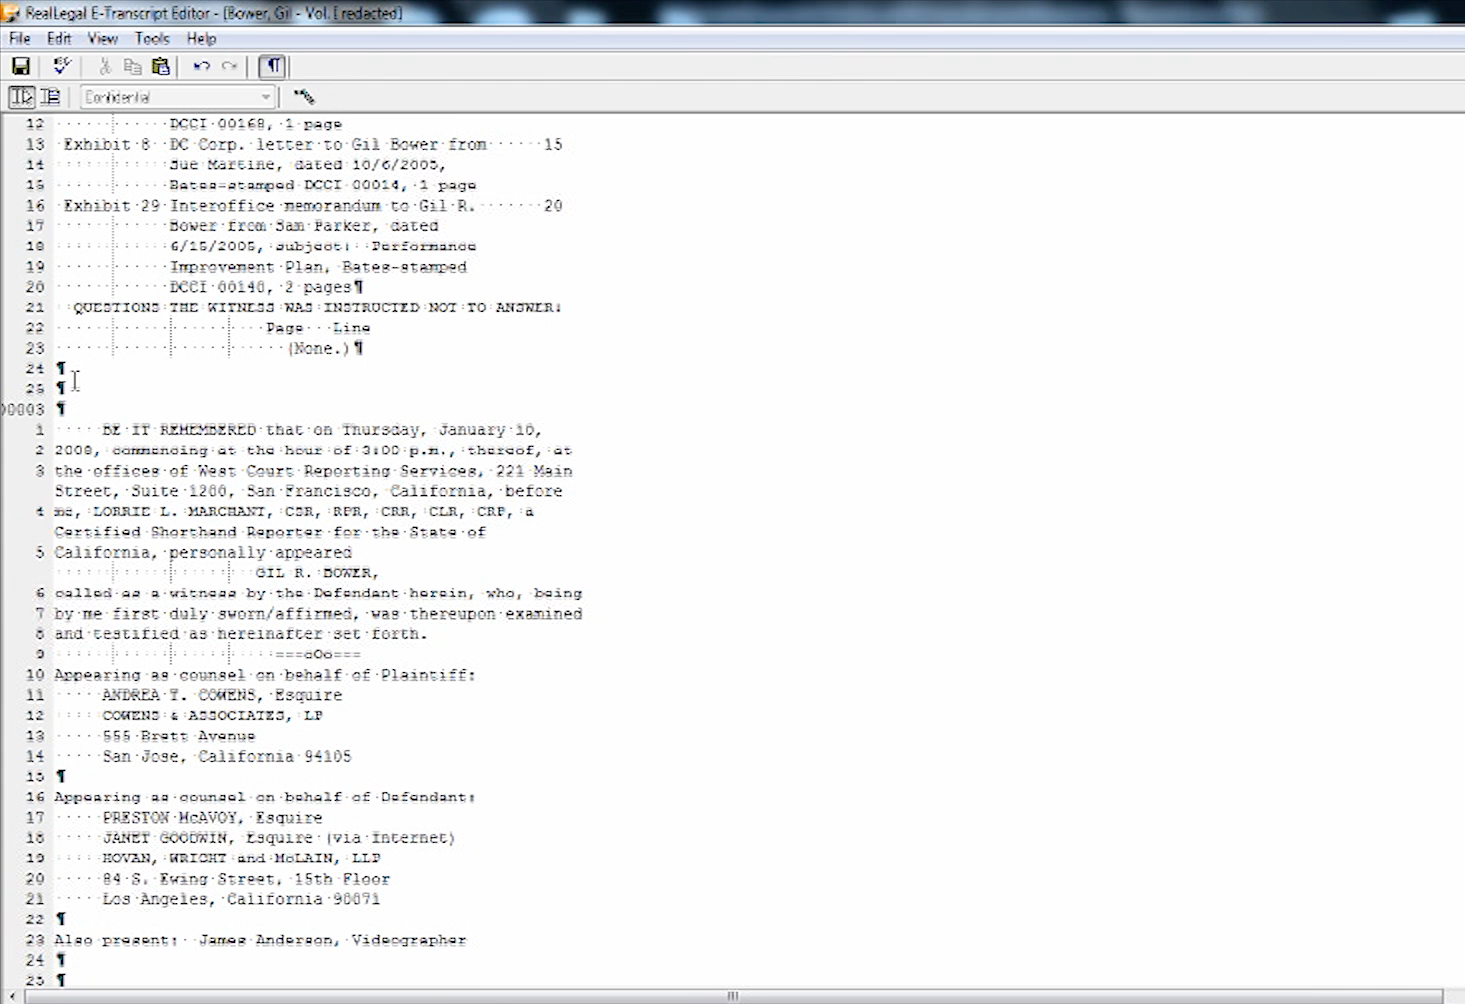Viewport: 1465px width, 1004px height.
Task: Click the Save icon in the toolbar
Action: (x=21, y=67)
